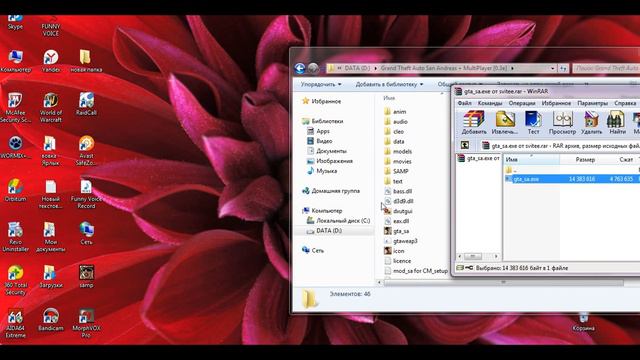
Task: Open WinRAR Избранное menu
Action: (x=556, y=103)
